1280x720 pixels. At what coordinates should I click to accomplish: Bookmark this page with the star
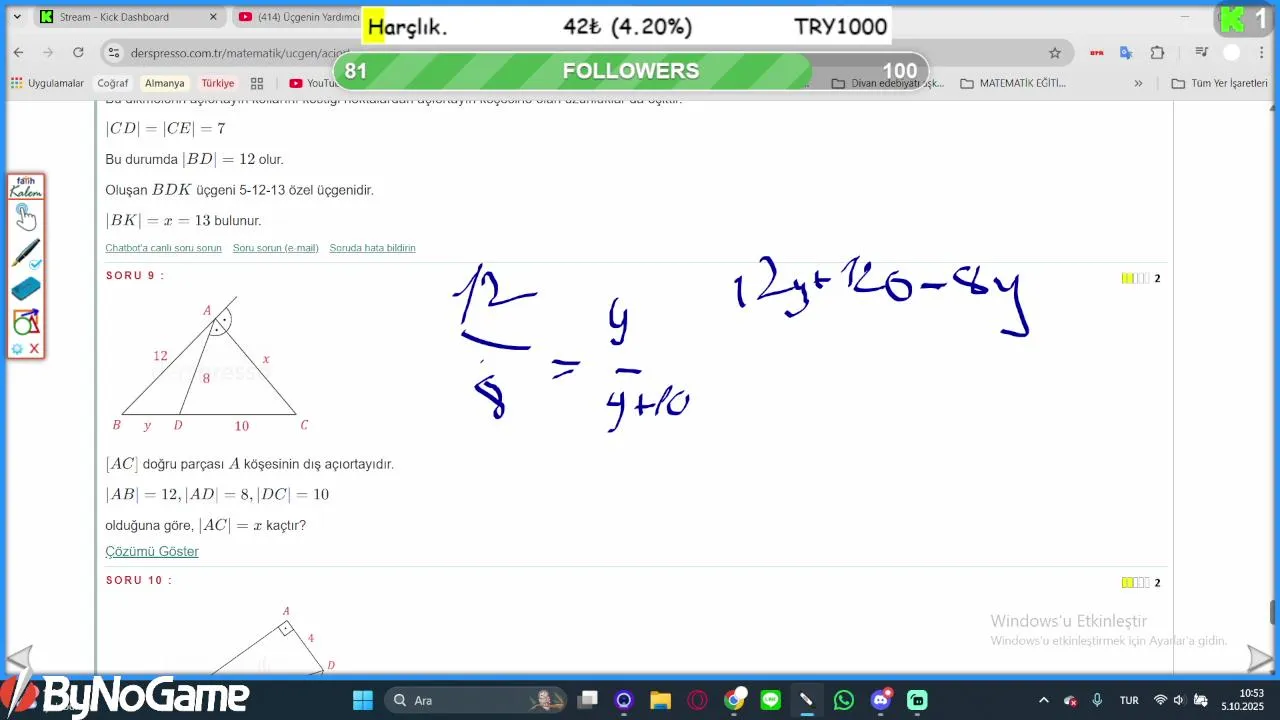coord(1055,52)
